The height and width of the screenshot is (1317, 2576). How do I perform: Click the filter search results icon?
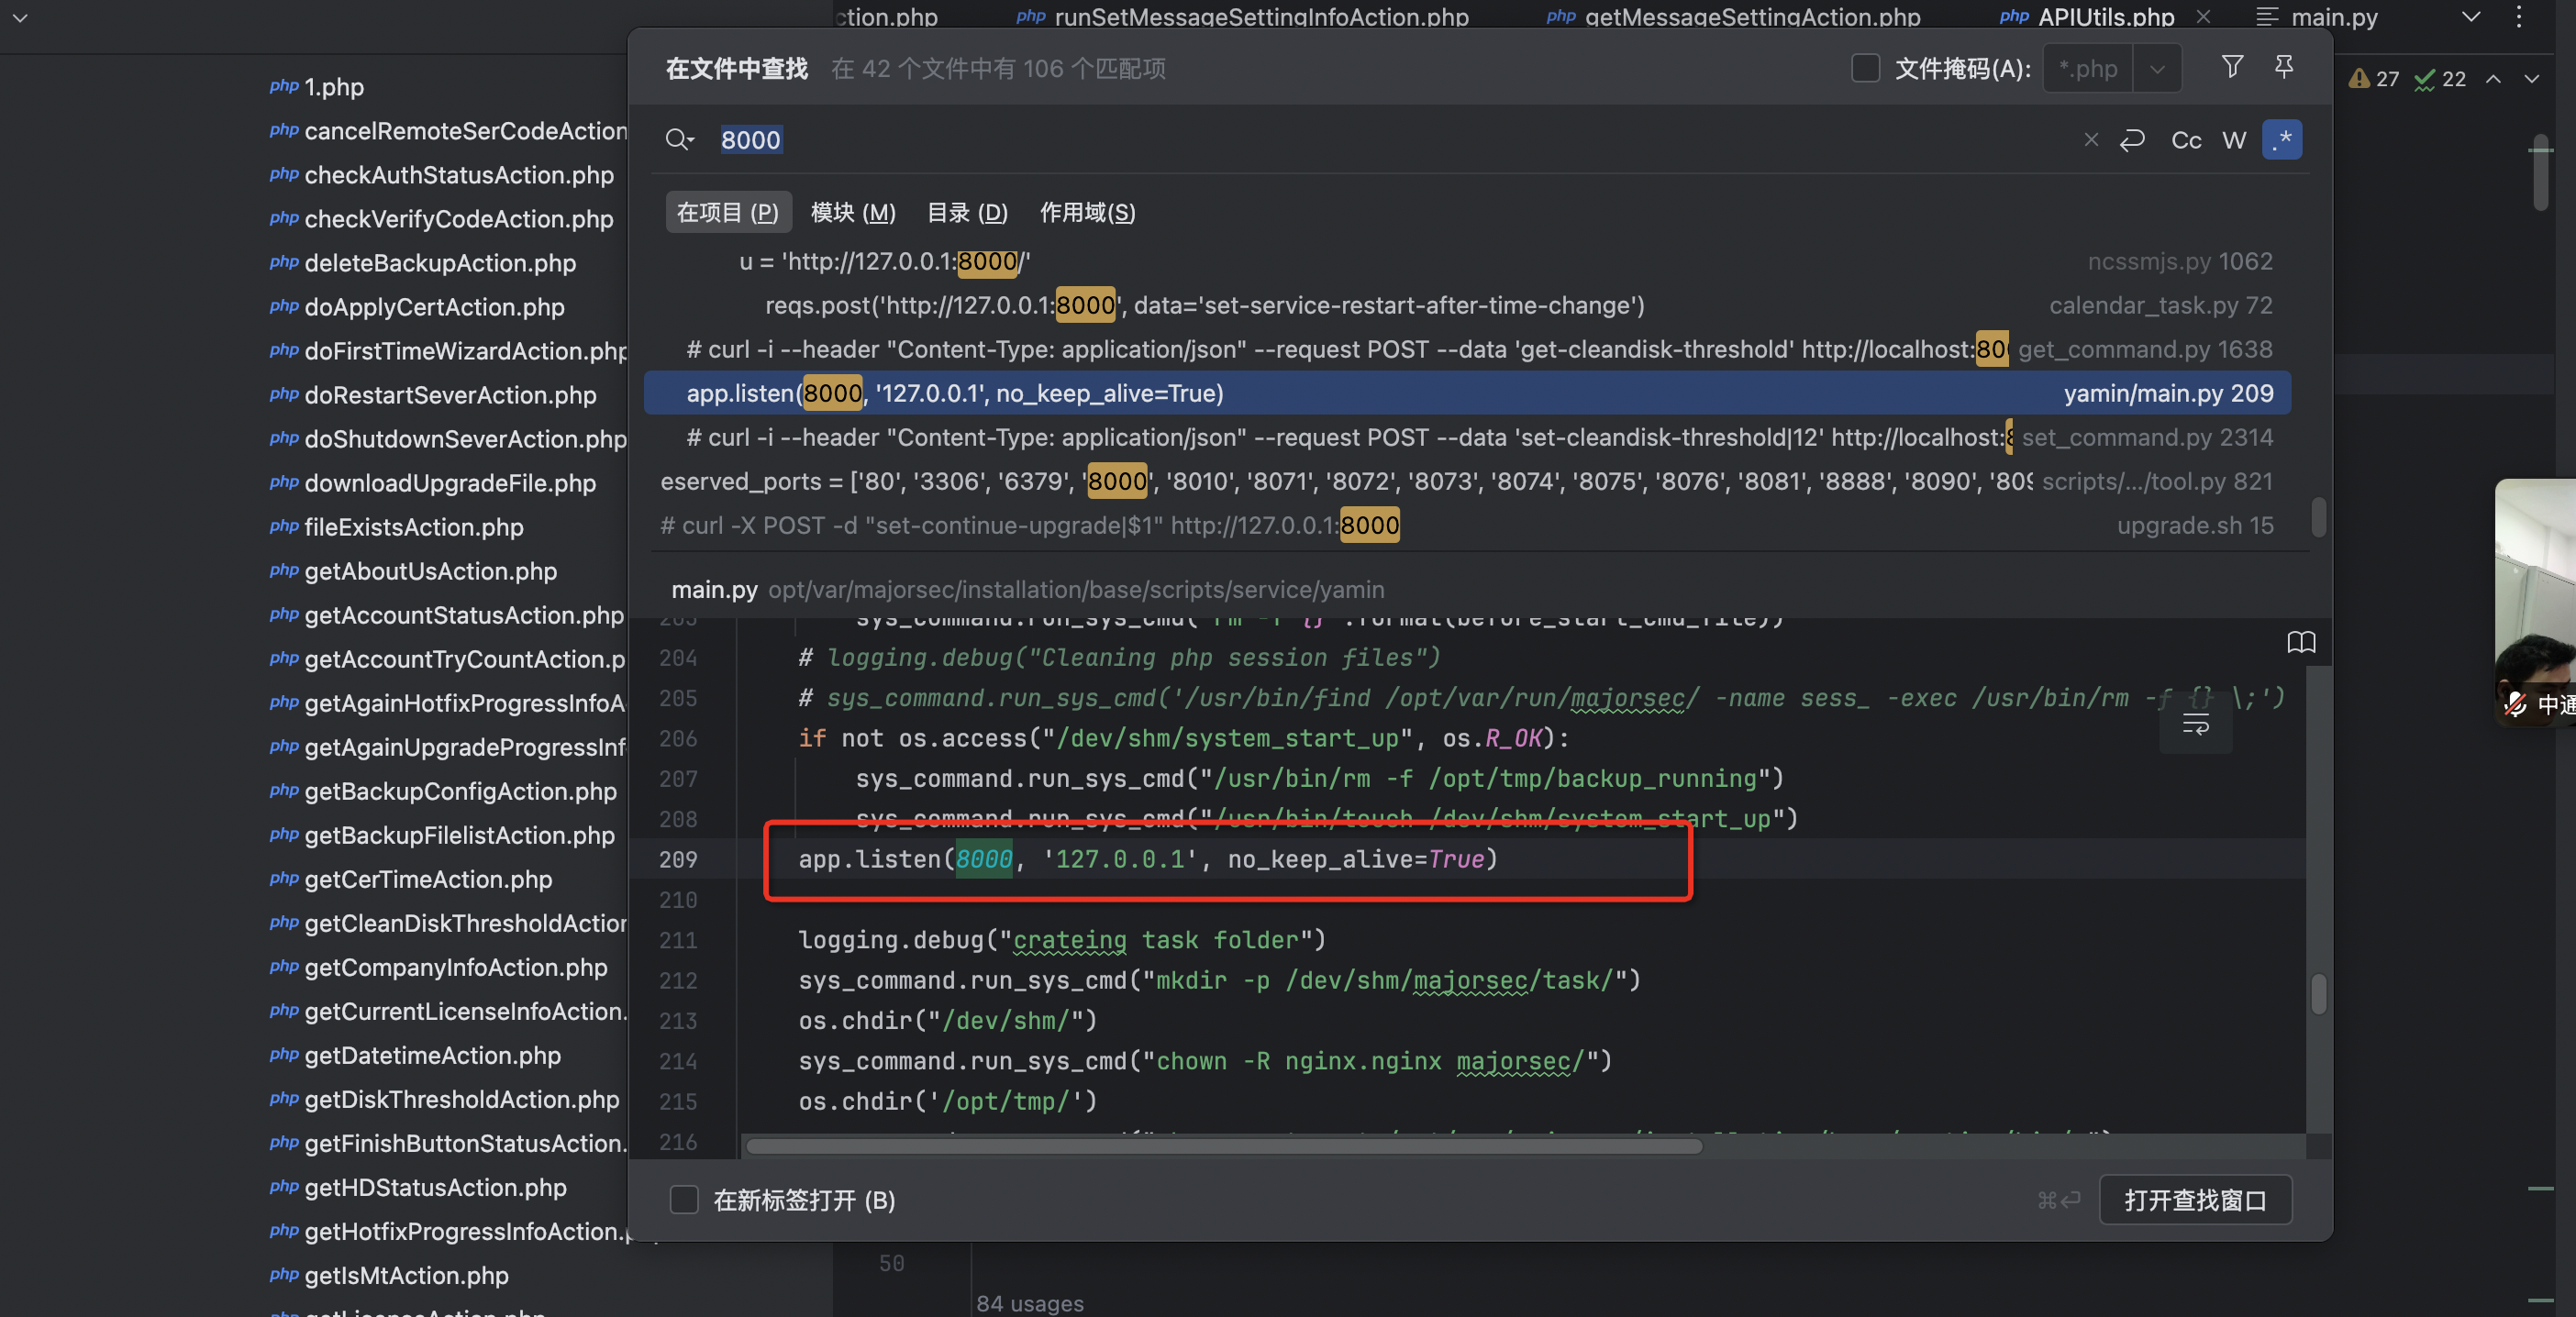click(2231, 67)
